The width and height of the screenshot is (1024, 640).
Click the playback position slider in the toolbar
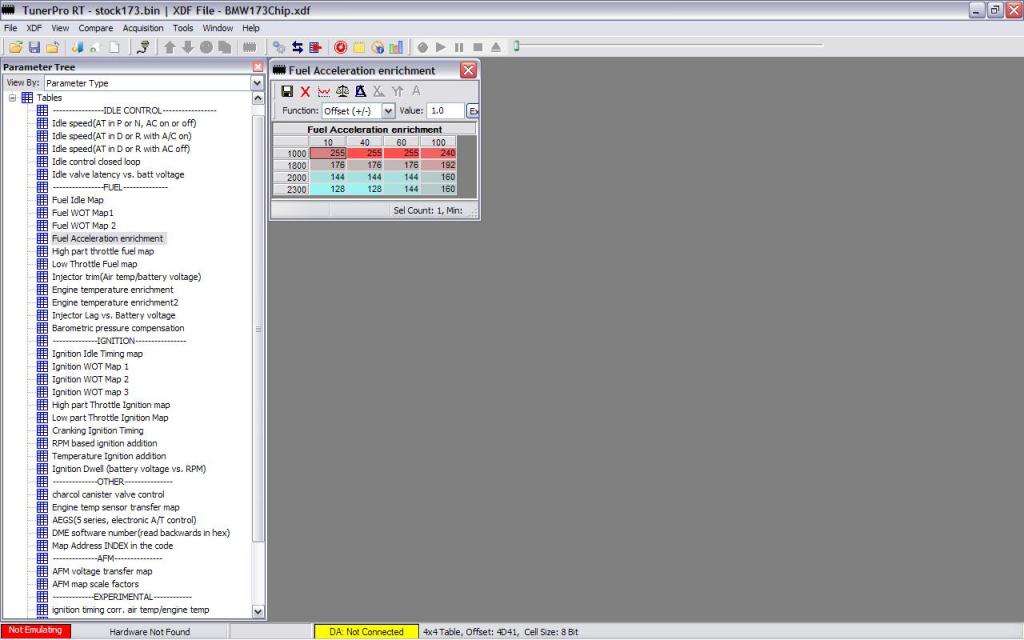pyautogui.click(x=516, y=46)
